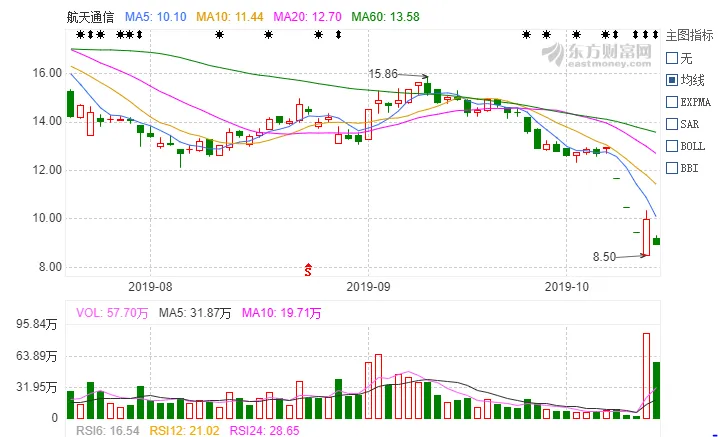
Task: Click the VOL: 57.70万 volume label
Action: click(x=112, y=313)
